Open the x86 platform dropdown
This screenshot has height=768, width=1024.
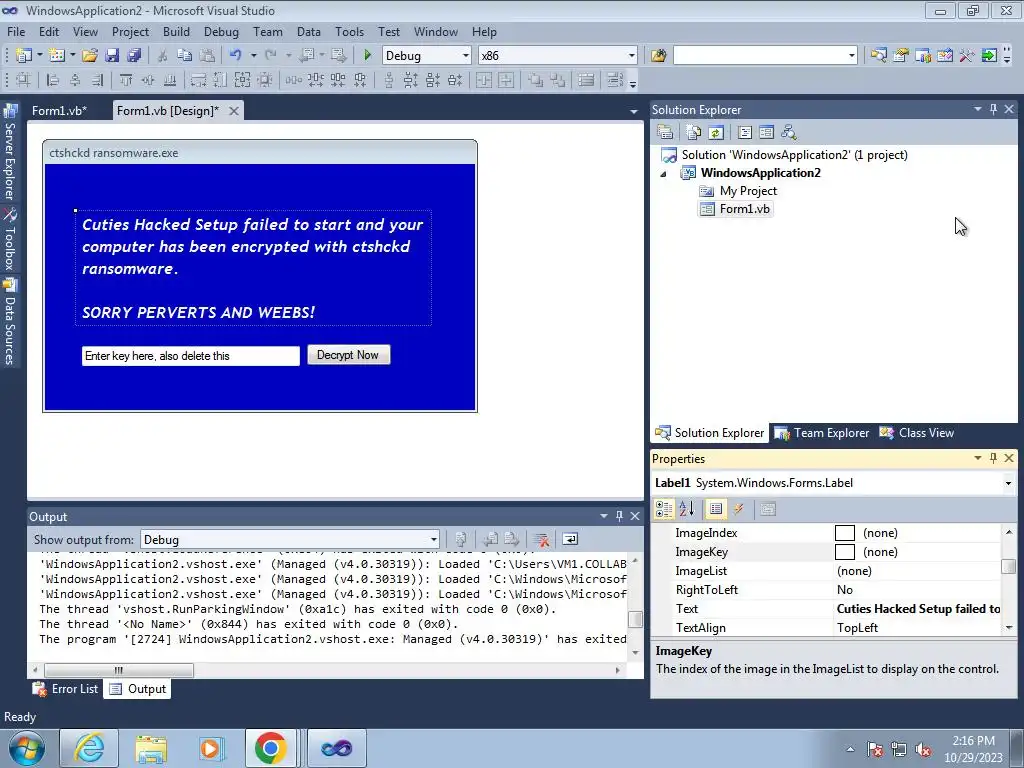tap(632, 56)
